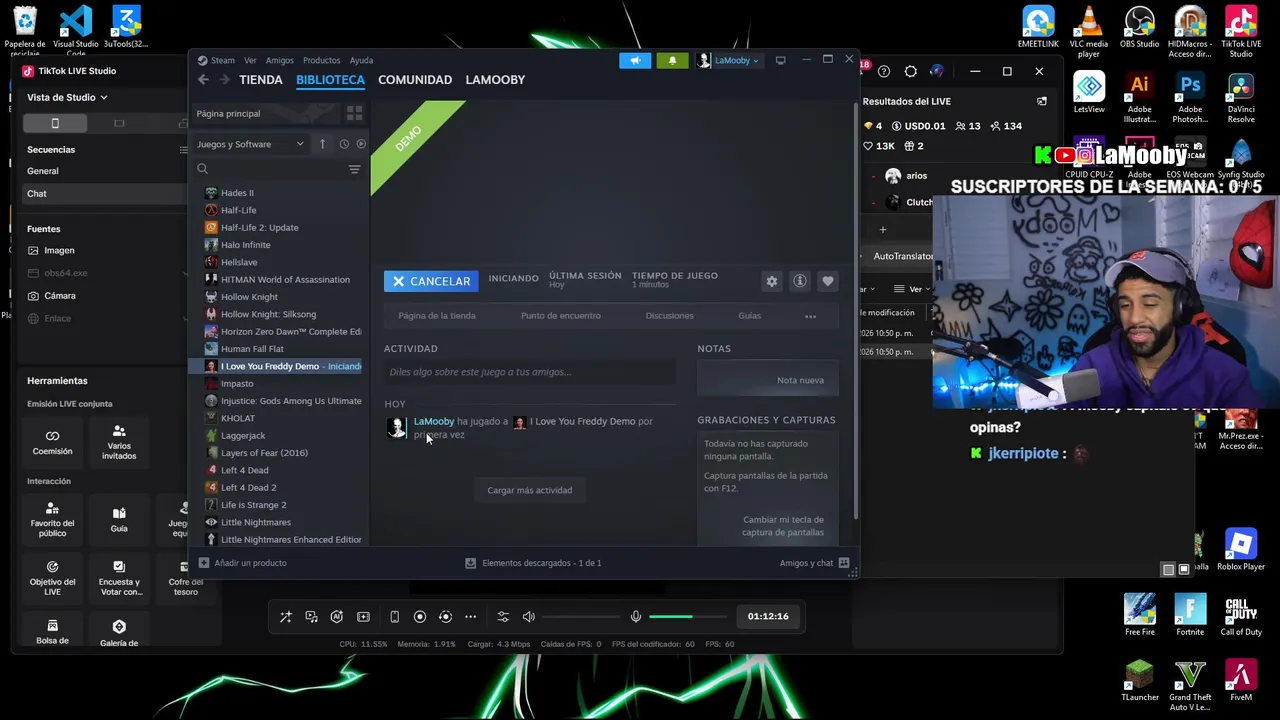Open Juegos y Software dropdown
Screen dimensions: 1280x720
(x=250, y=144)
